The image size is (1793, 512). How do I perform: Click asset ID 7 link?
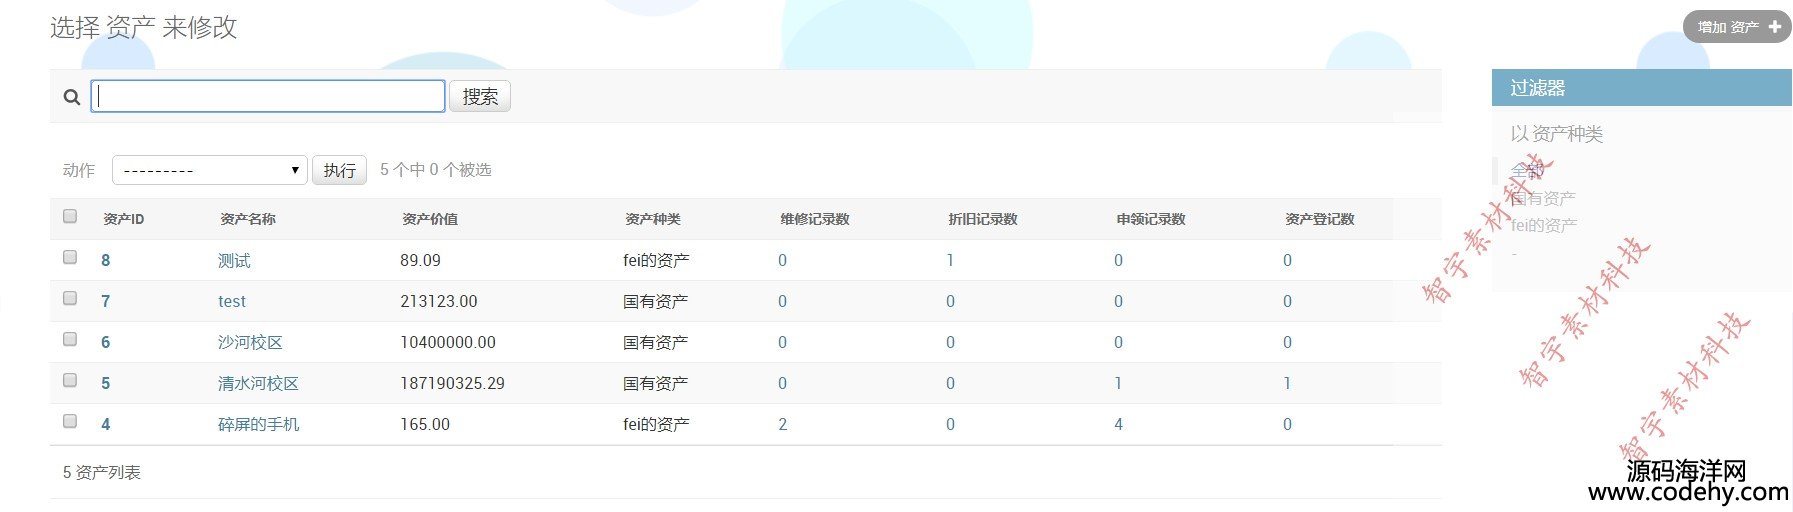click(x=105, y=301)
